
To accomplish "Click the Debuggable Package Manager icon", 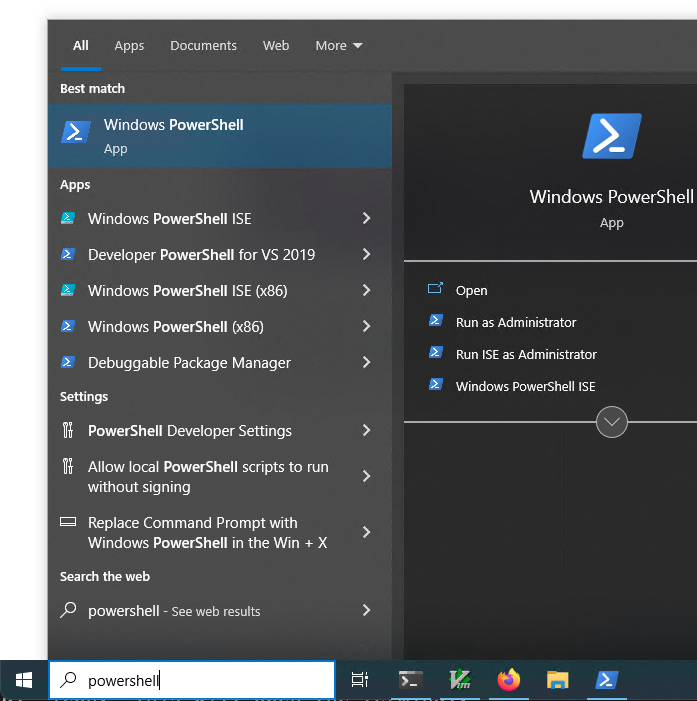I will 68,362.
